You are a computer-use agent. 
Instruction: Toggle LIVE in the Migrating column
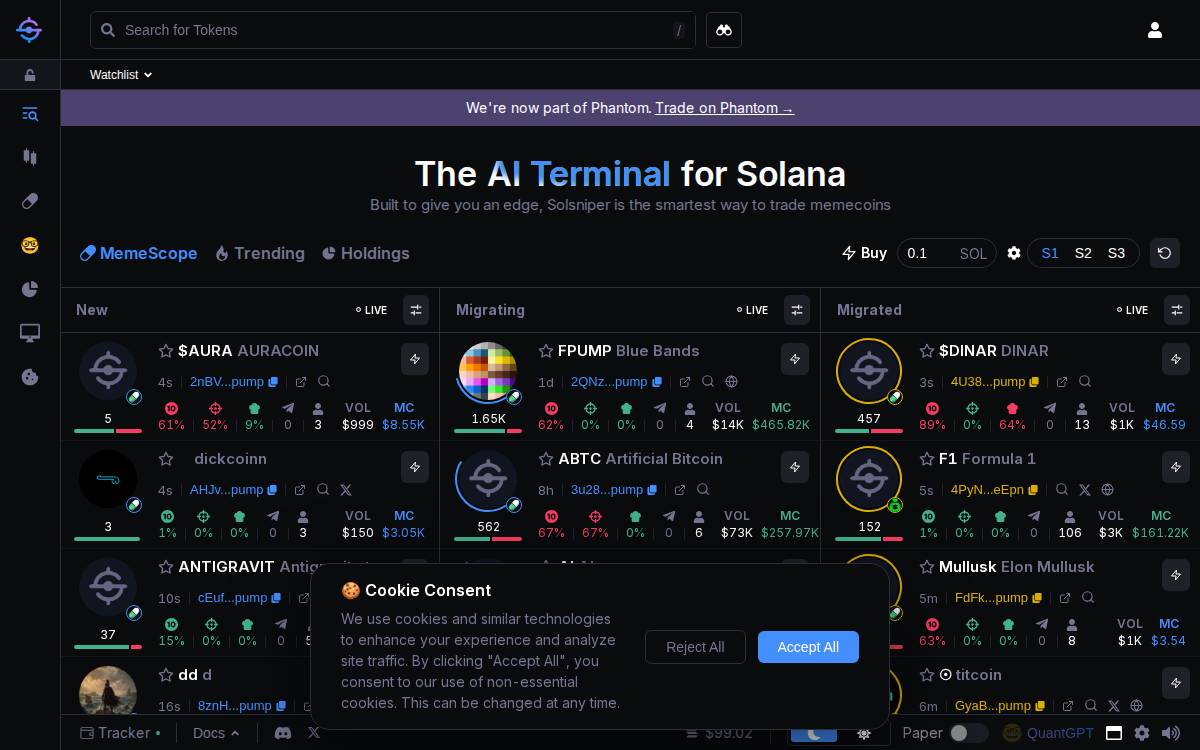pos(752,310)
